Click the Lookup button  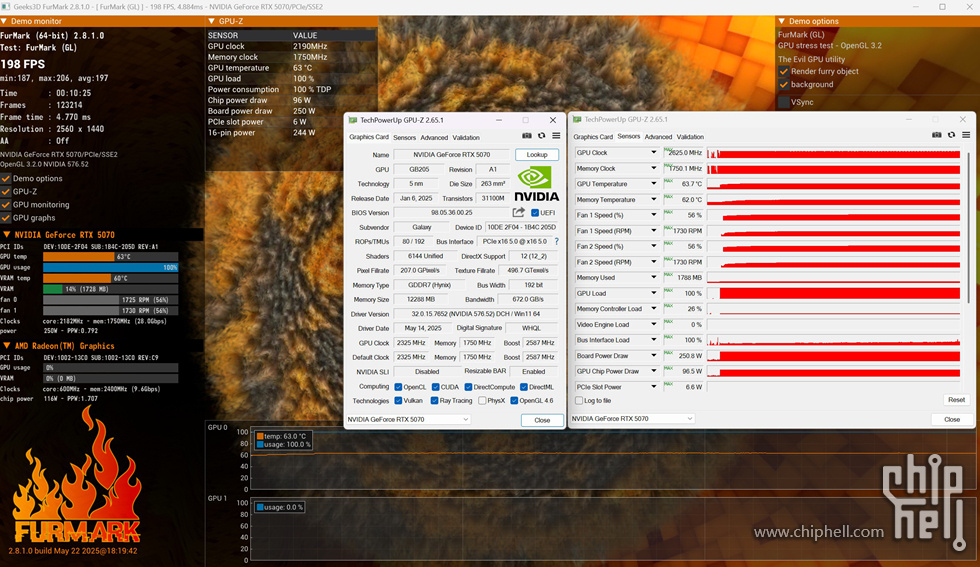[x=537, y=154]
